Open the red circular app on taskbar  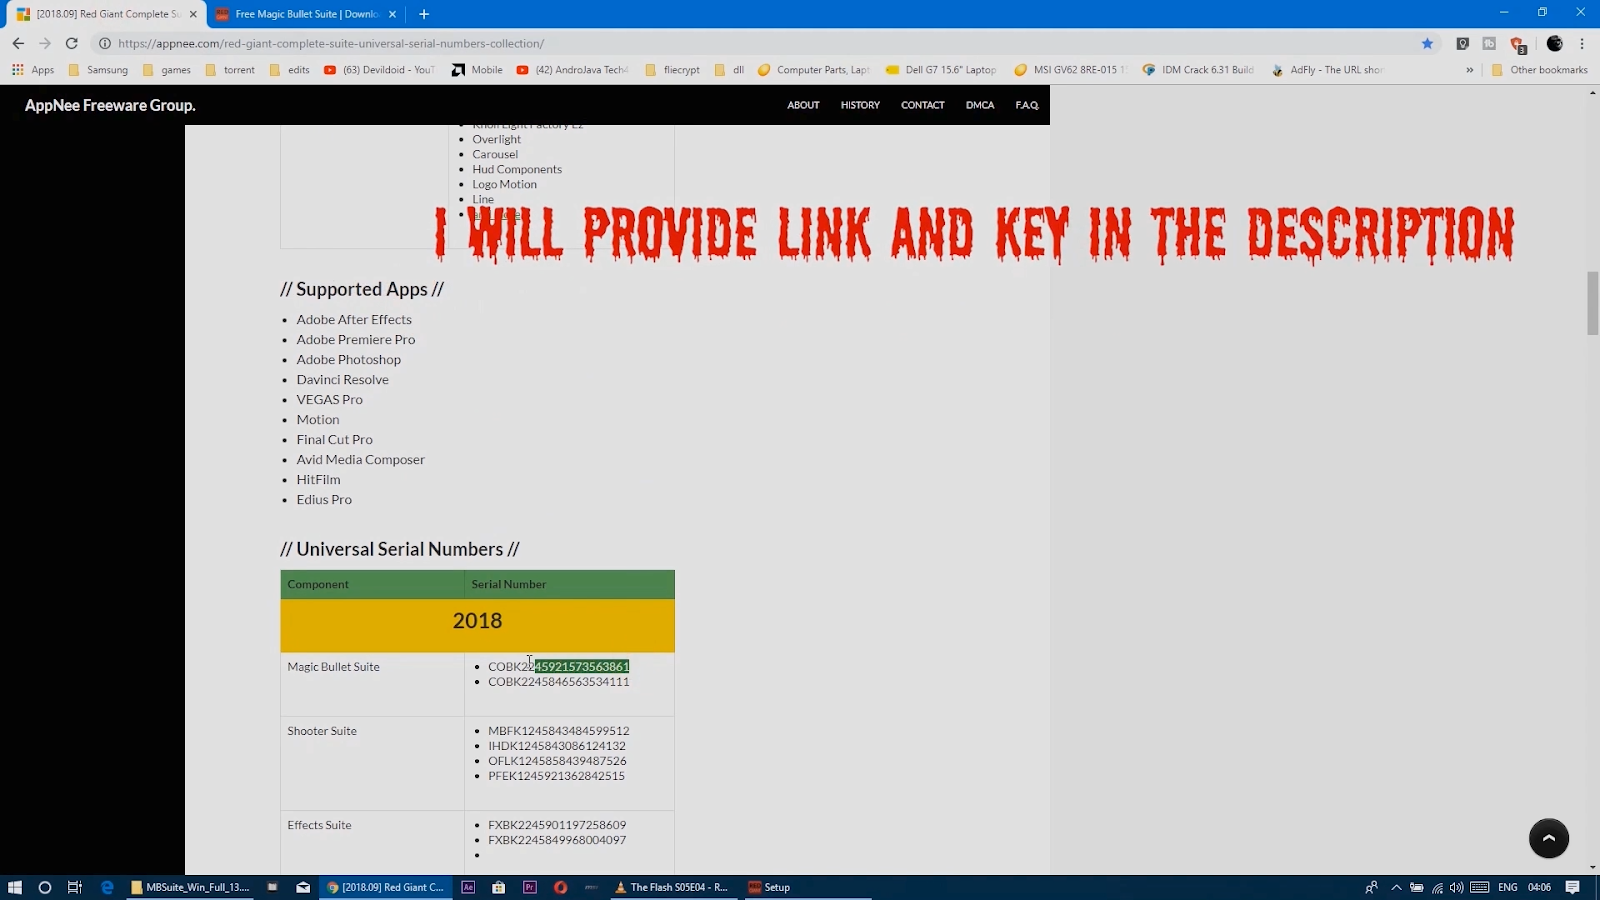(x=561, y=887)
